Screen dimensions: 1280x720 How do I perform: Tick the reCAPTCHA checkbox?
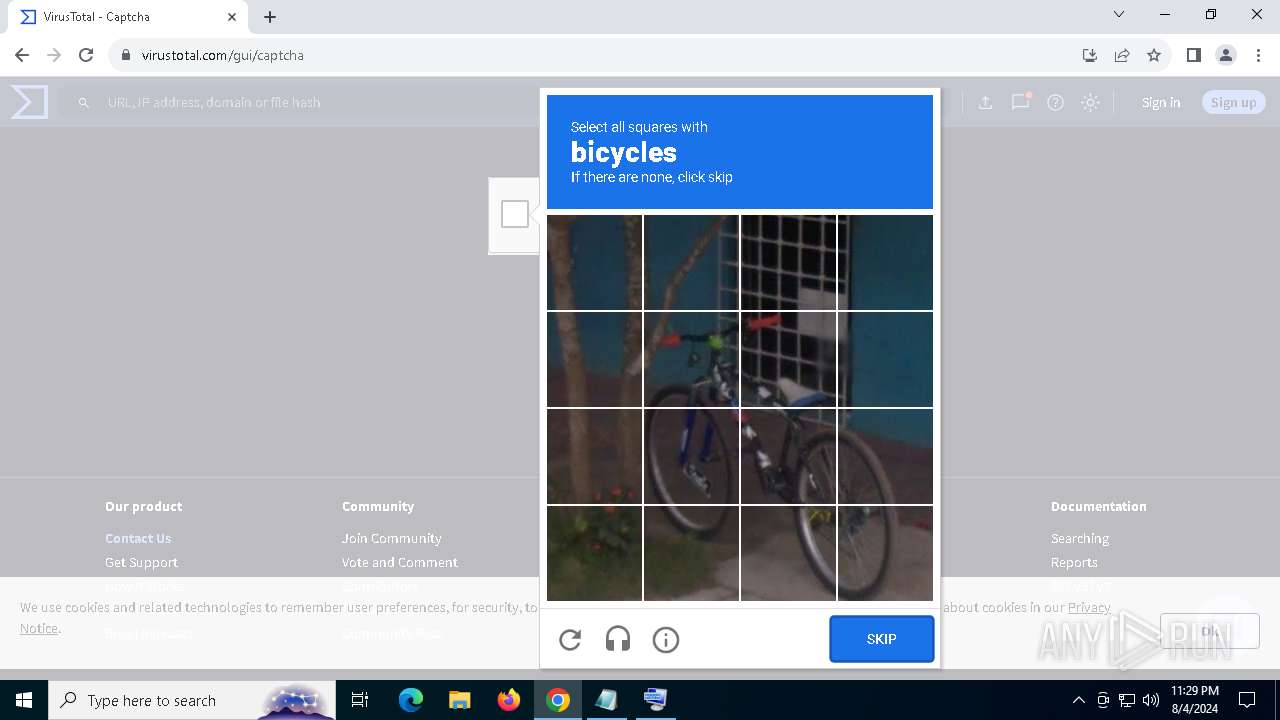pos(515,214)
